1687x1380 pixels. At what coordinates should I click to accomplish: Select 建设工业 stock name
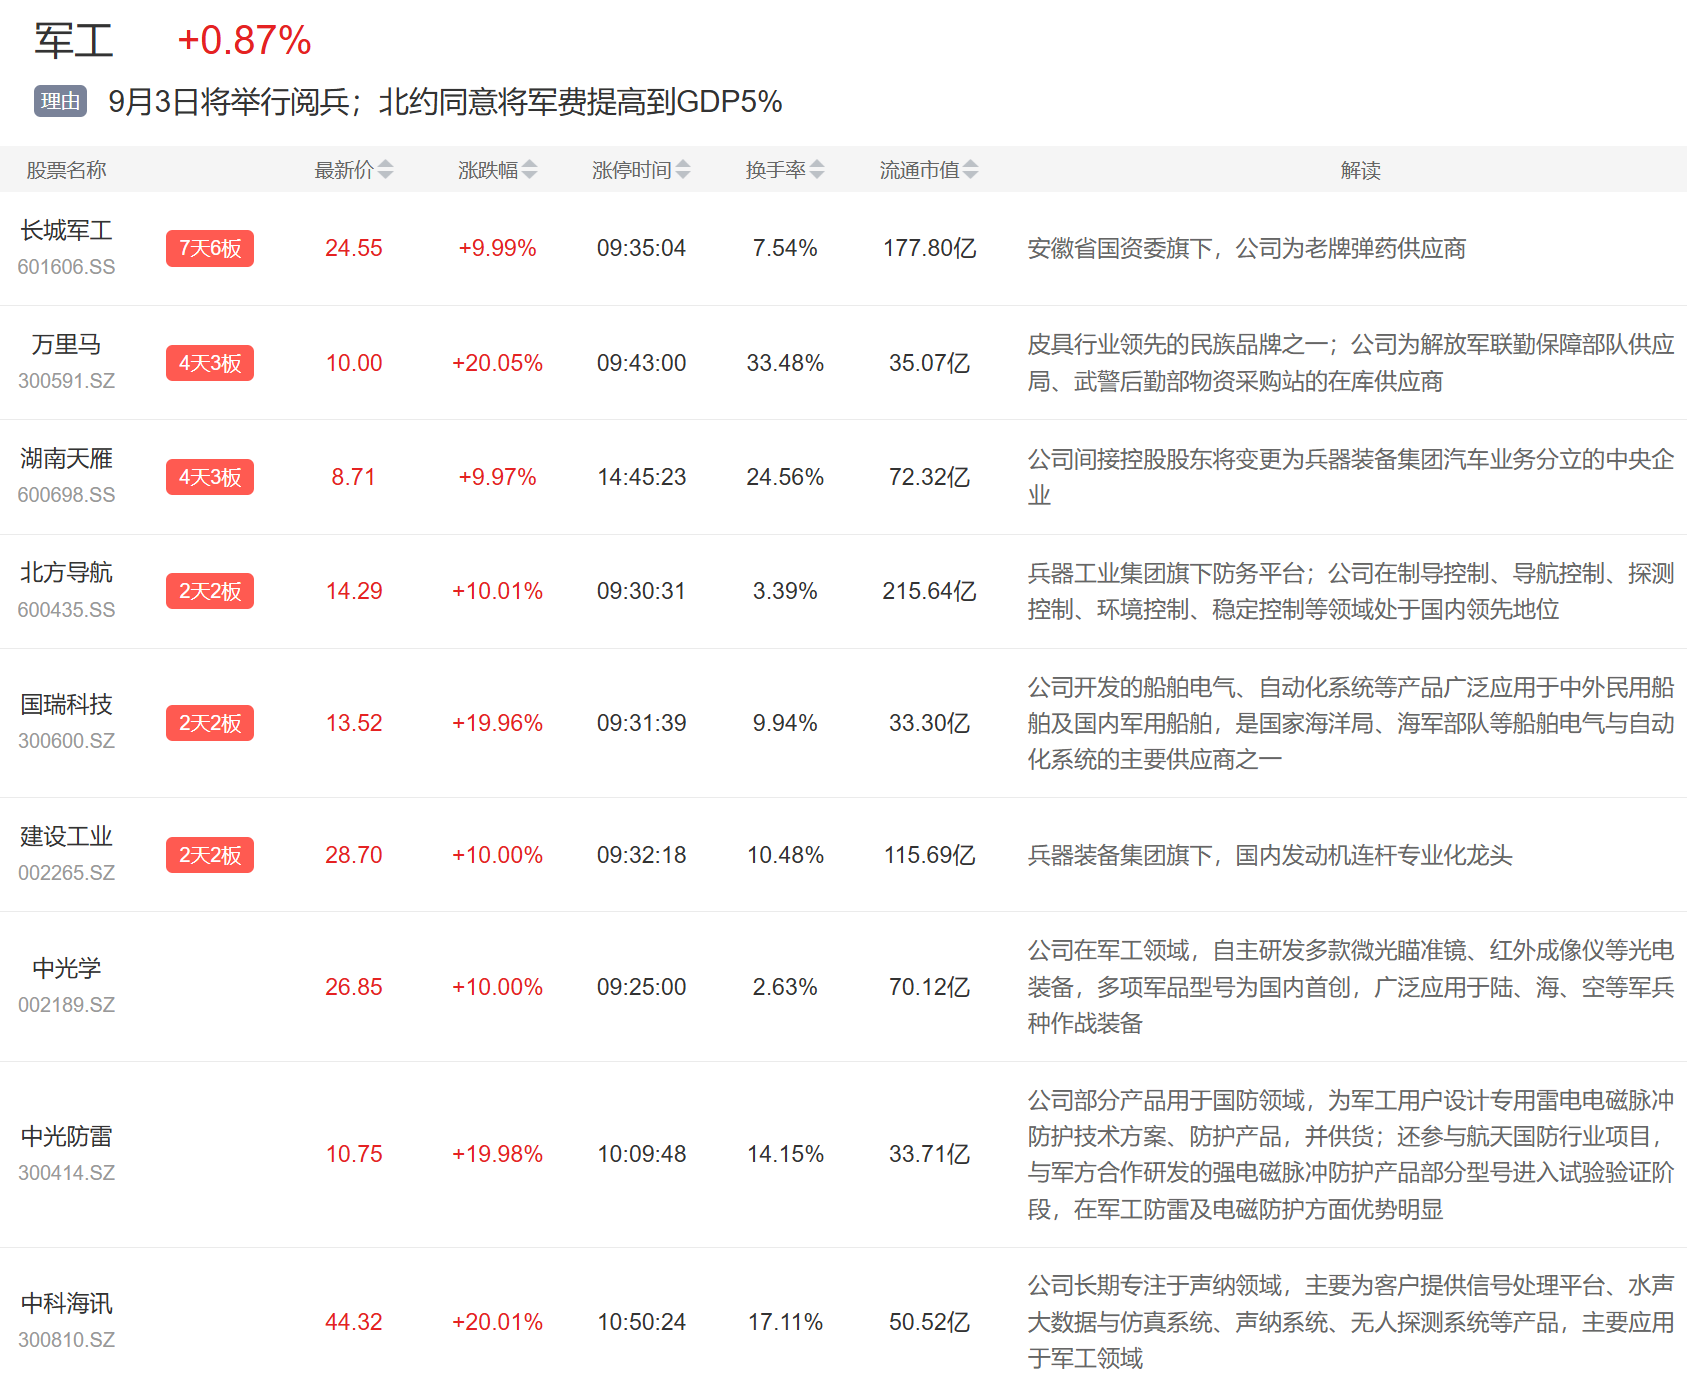coord(66,837)
